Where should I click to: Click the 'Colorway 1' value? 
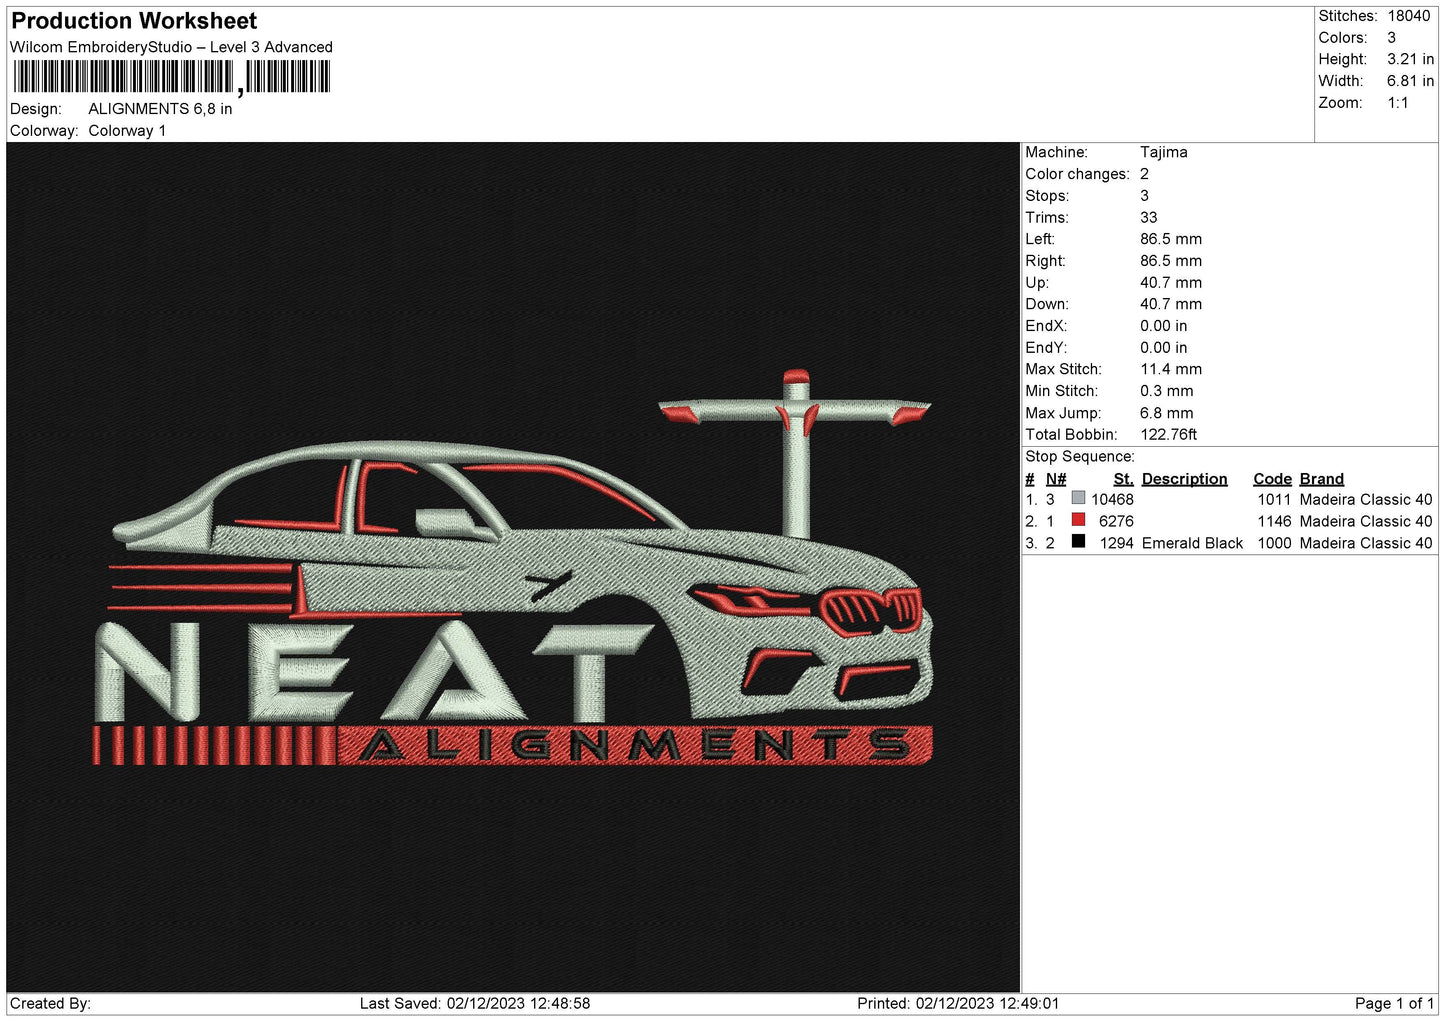pos(127,131)
